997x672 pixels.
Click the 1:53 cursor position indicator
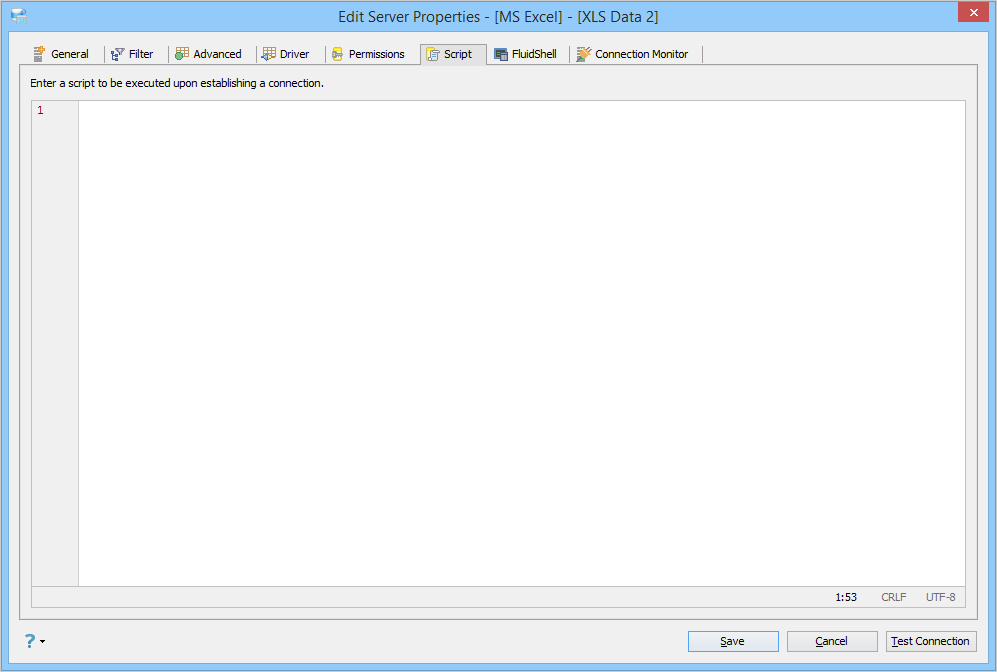click(x=846, y=597)
